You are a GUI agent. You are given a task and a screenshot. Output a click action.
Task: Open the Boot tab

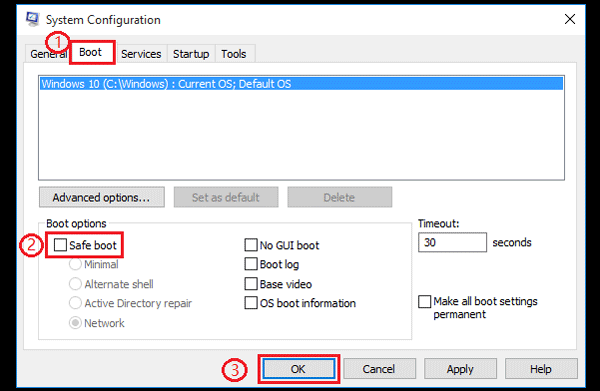tap(91, 52)
